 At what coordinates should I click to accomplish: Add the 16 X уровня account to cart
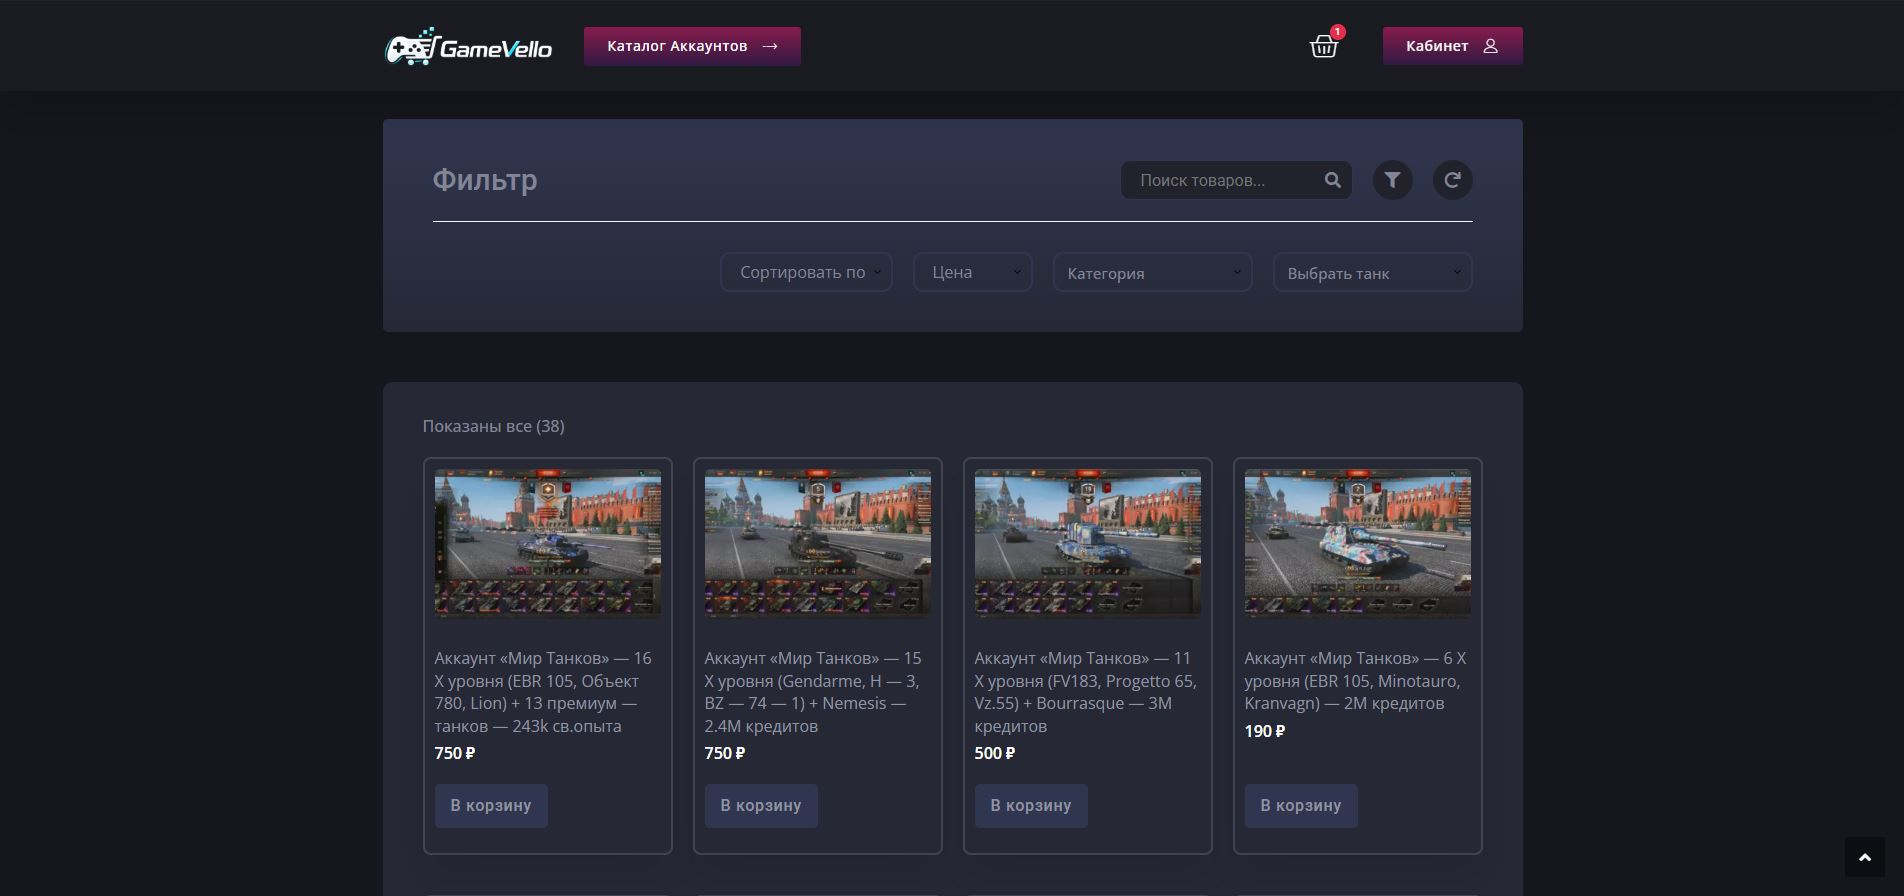pos(491,806)
